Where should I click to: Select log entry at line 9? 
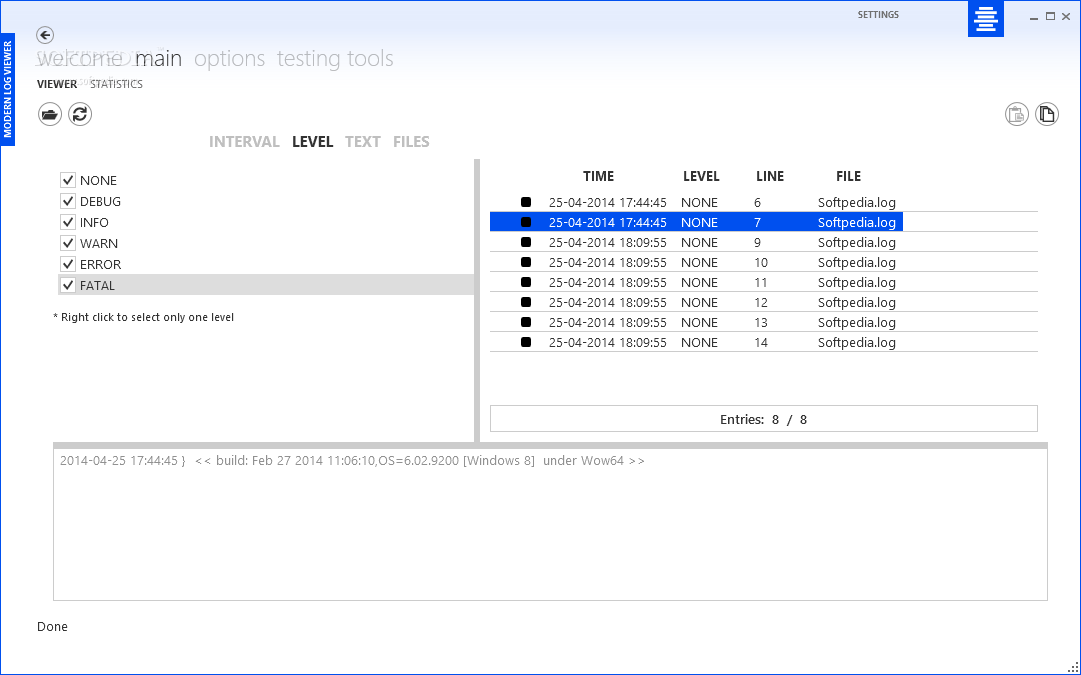(764, 242)
